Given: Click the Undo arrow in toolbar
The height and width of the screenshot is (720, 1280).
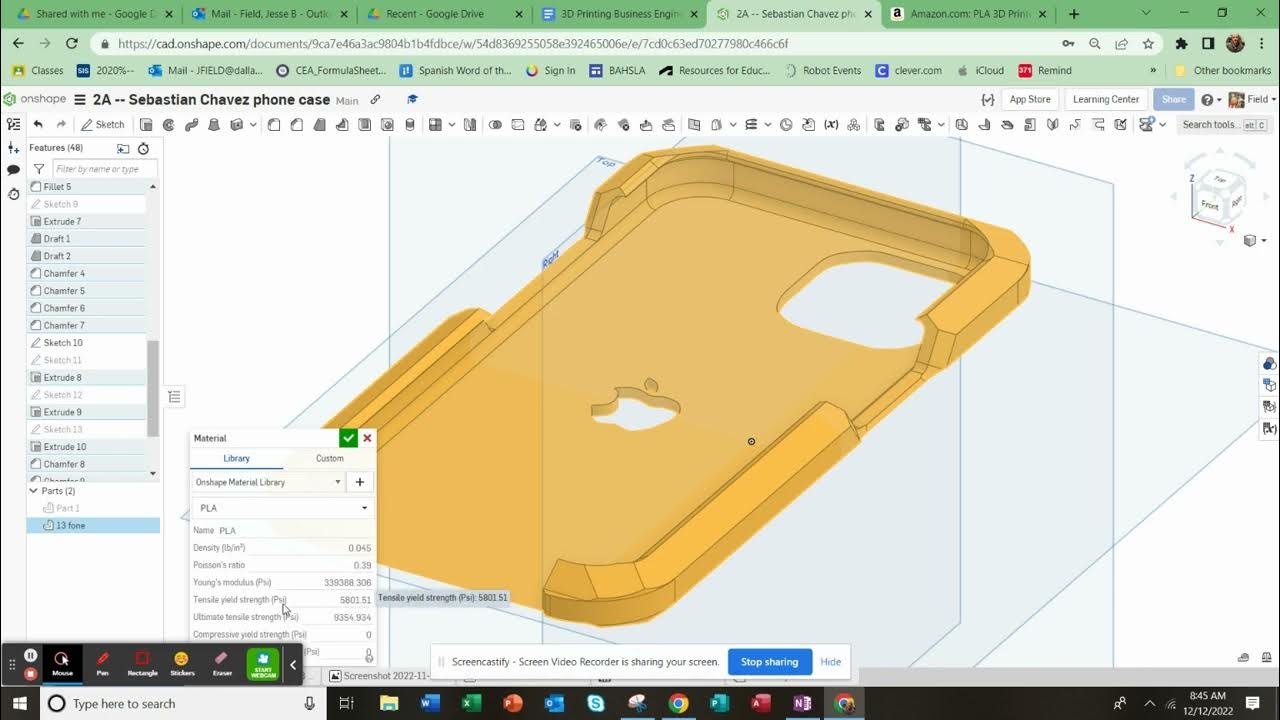Looking at the screenshot, I should pyautogui.click(x=38, y=125).
